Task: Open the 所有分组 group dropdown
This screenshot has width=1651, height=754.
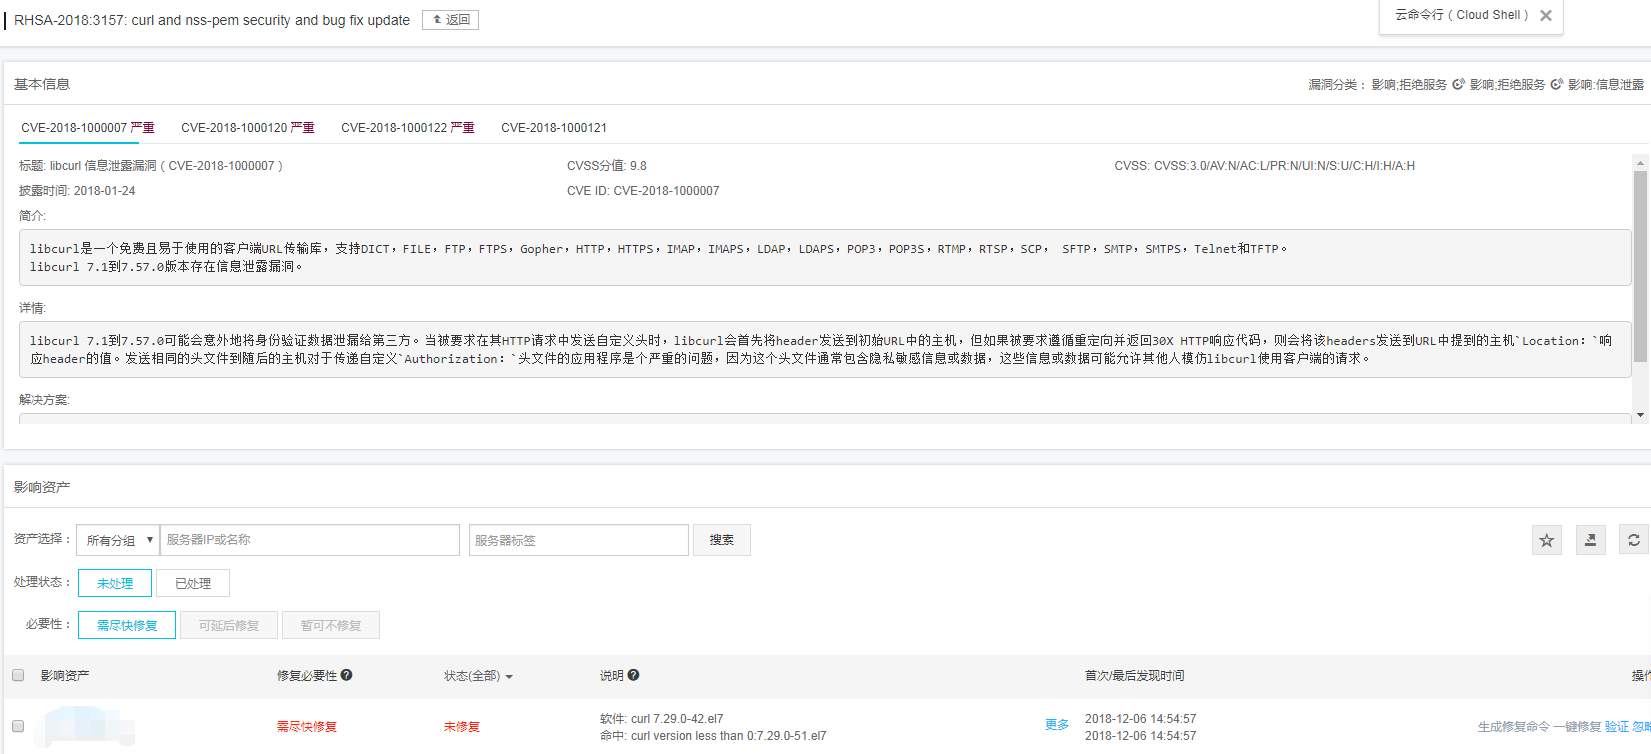Action: pos(118,540)
